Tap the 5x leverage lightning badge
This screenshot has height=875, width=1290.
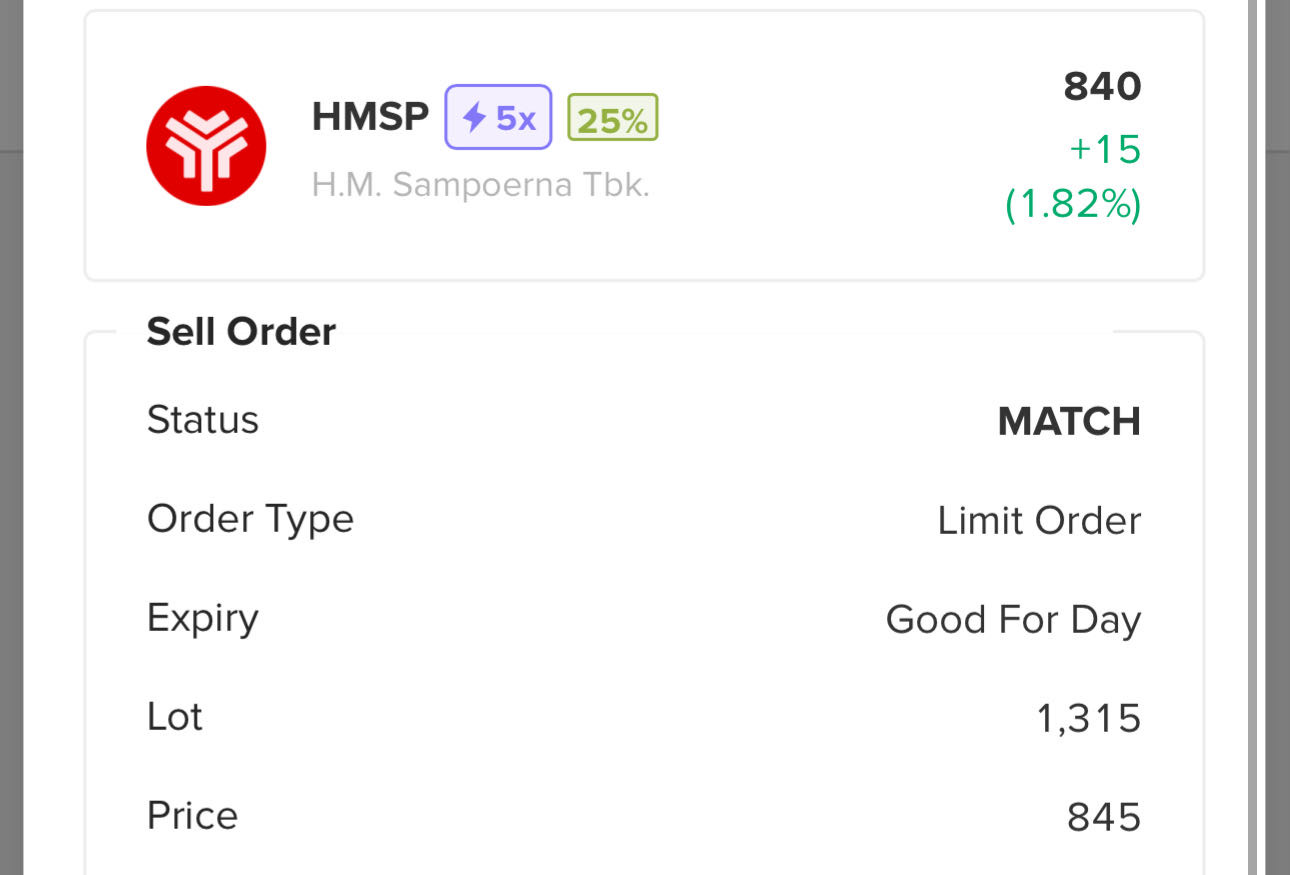(498, 118)
